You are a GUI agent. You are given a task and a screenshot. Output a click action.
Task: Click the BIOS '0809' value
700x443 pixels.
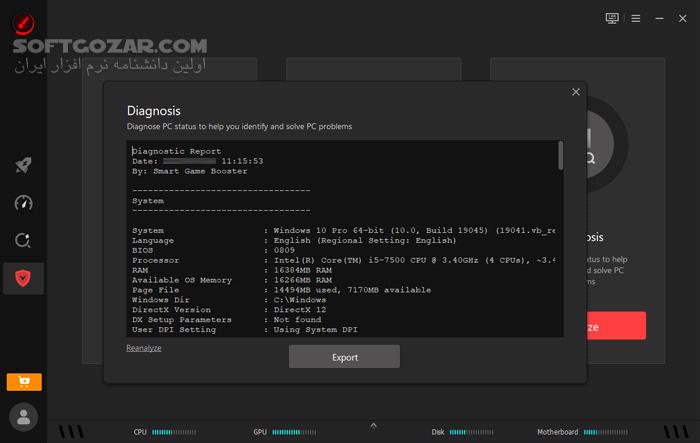point(284,250)
